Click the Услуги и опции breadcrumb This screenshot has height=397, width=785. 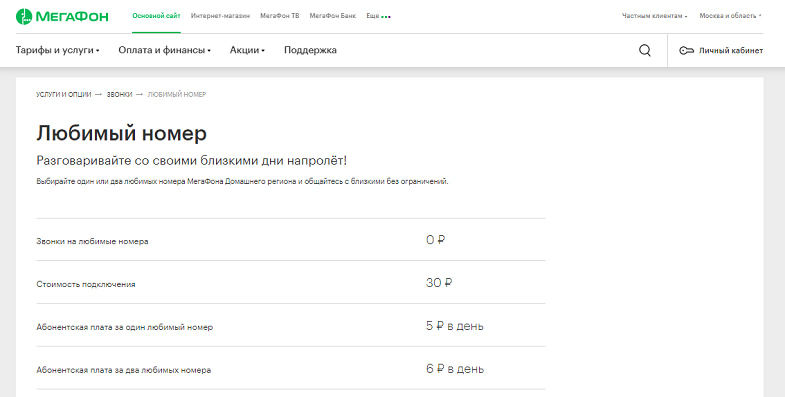pyautogui.click(x=64, y=95)
